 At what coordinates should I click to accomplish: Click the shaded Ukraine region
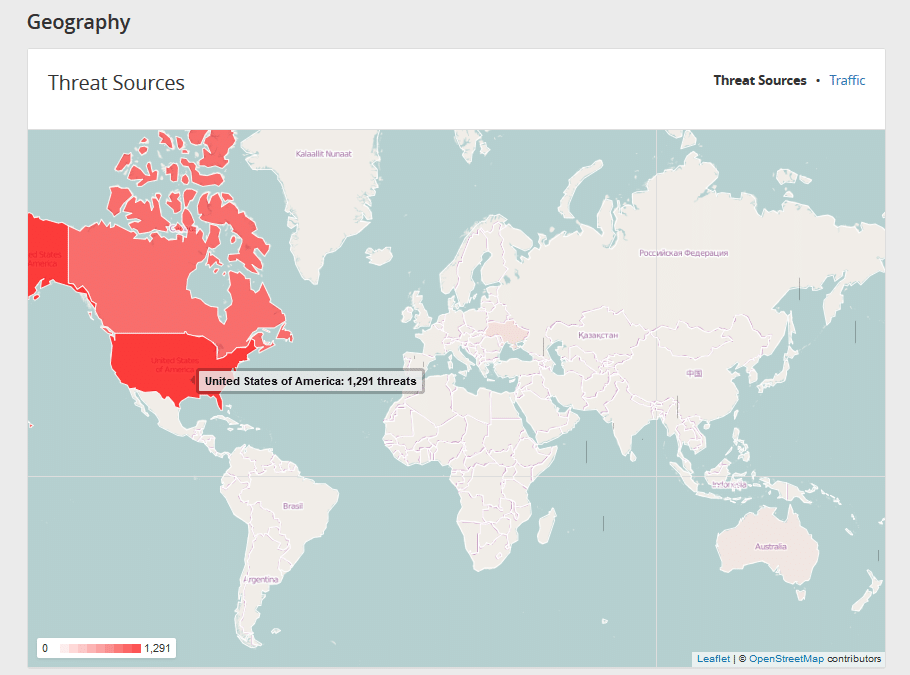point(505,330)
